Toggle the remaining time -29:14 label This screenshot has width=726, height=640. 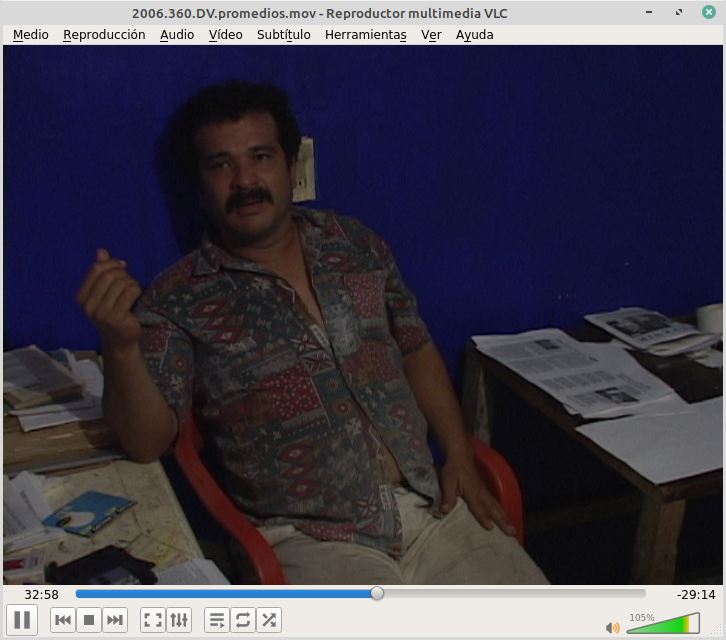click(696, 595)
